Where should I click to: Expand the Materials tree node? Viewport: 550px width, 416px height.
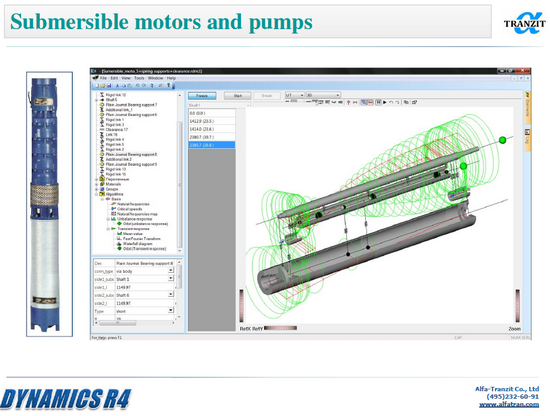[96, 184]
